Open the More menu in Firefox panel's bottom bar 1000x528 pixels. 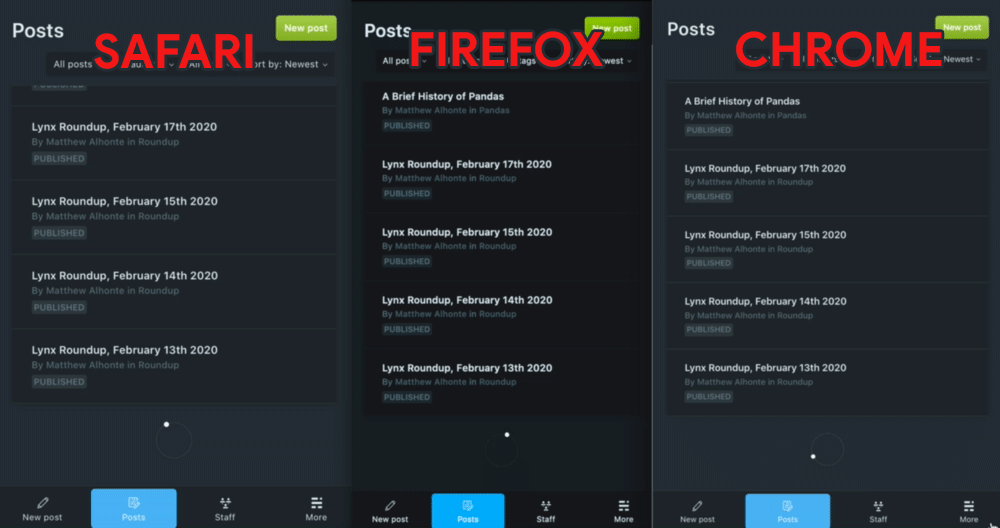pyautogui.click(x=624, y=511)
